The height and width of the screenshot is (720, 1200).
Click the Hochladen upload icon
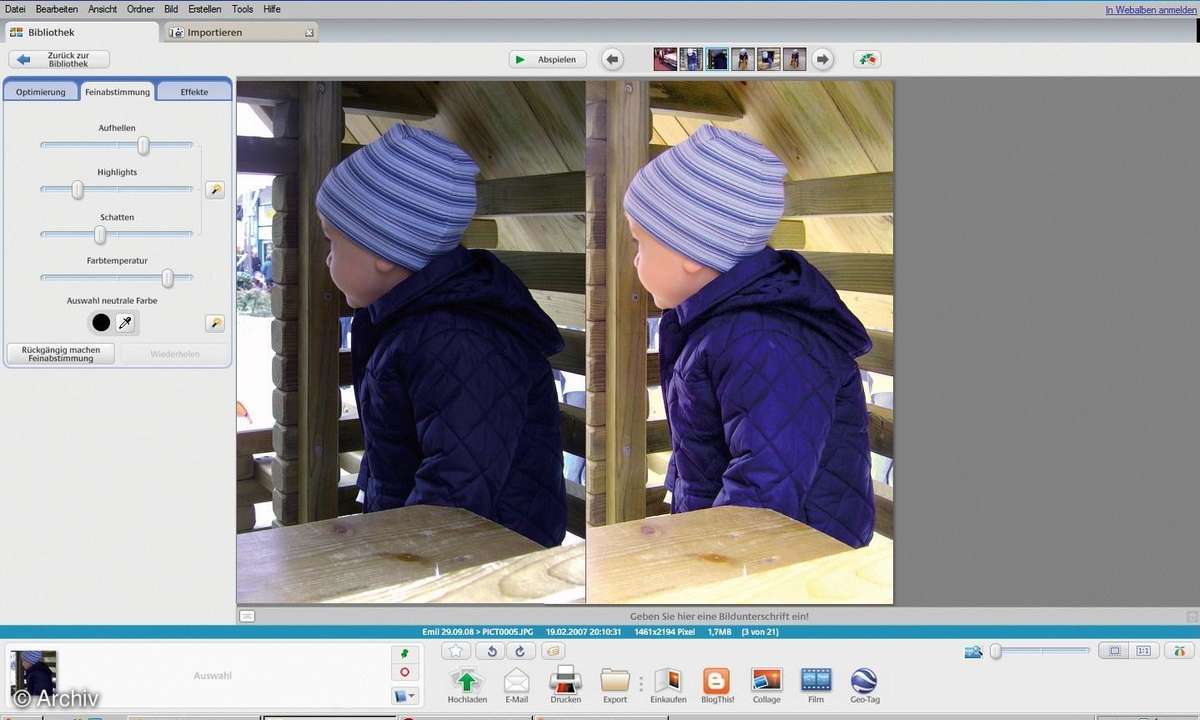pos(467,681)
